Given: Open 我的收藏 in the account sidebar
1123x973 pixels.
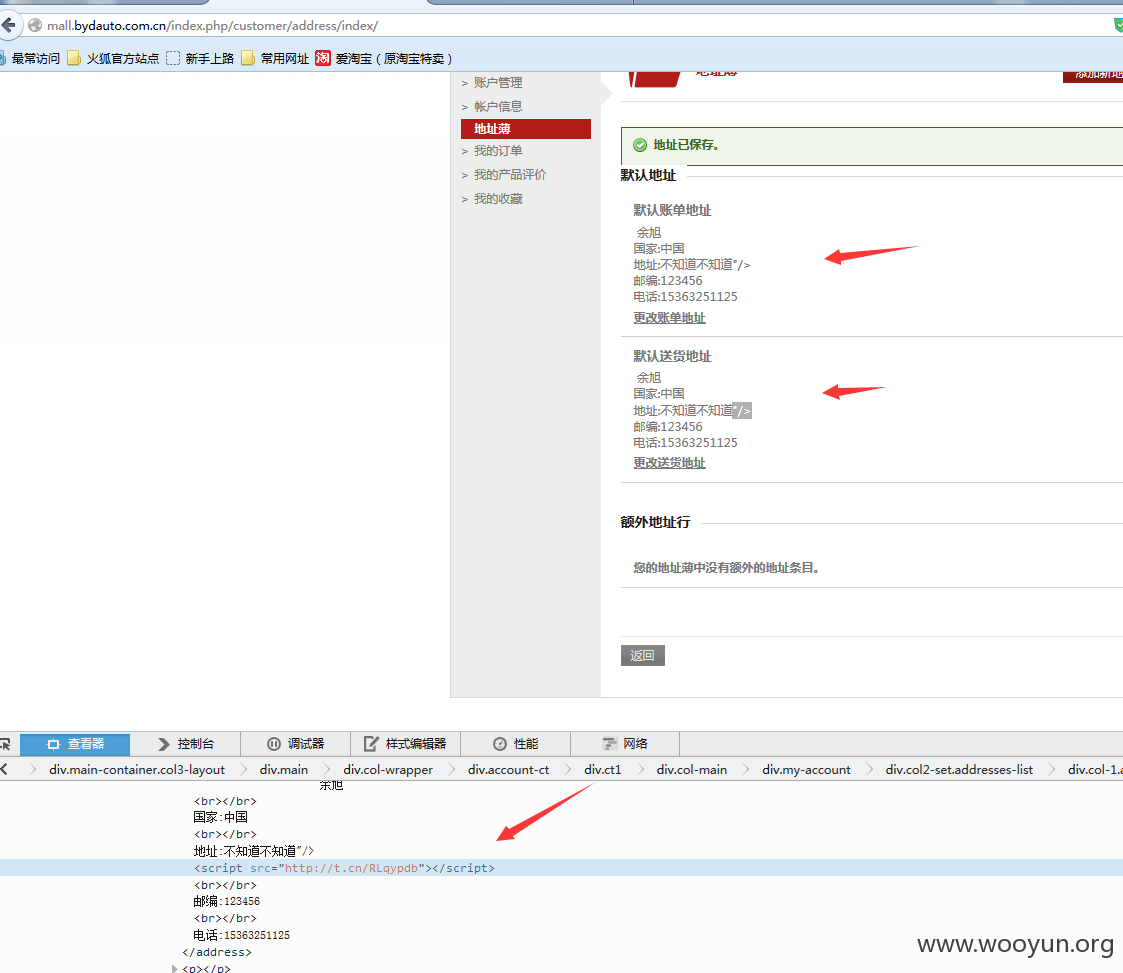Looking at the screenshot, I should 498,199.
